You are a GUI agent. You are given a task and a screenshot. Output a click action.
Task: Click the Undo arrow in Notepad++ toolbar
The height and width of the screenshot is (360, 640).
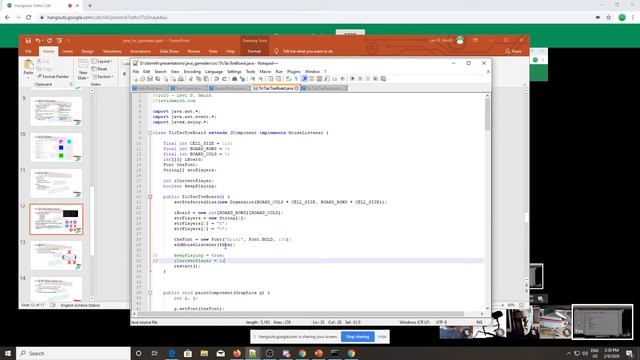[x=216, y=79]
